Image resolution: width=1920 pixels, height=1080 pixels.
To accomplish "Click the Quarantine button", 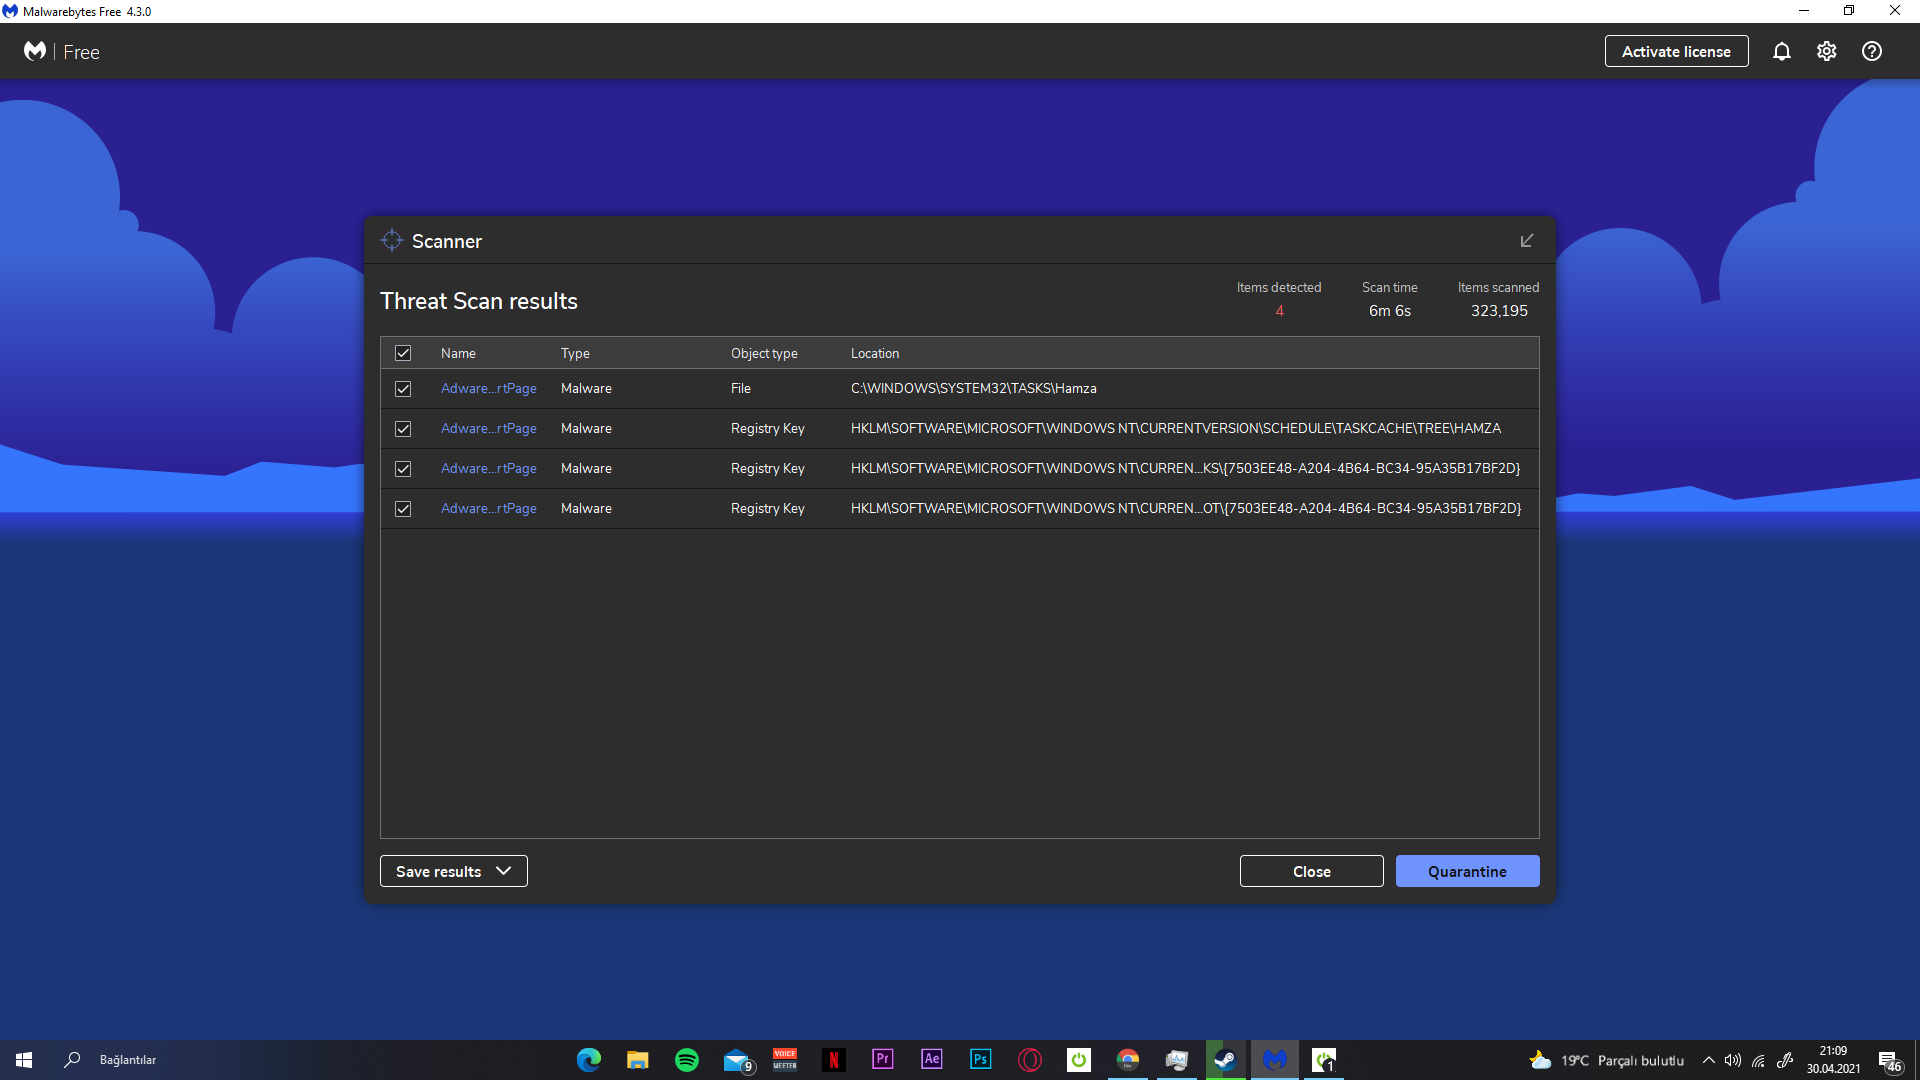I will pyautogui.click(x=1466, y=871).
